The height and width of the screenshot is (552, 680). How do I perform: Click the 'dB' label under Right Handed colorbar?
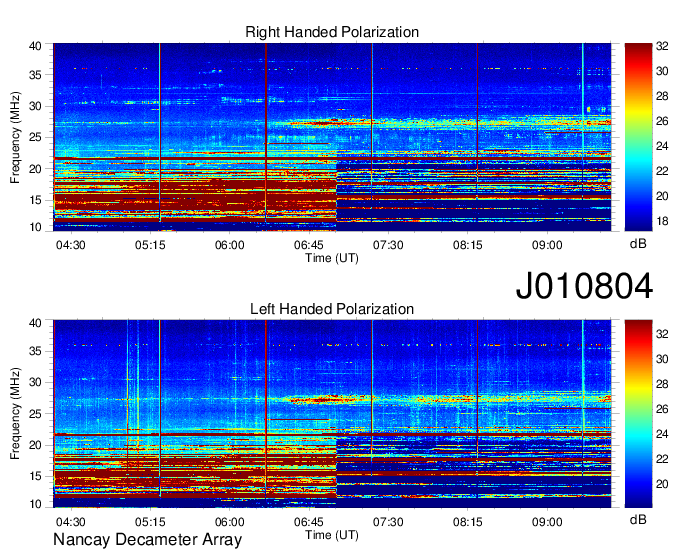(x=638, y=244)
